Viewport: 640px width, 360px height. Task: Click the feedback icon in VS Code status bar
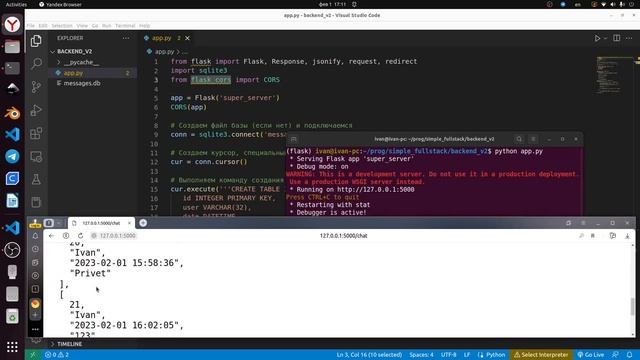click(x=615, y=355)
